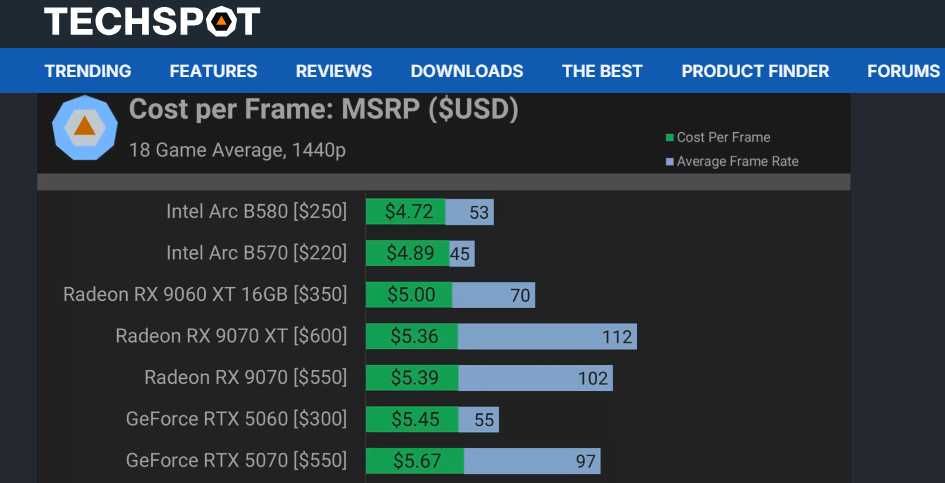Screen dimensions: 945x483
Task: Click the Average Frame Rate legend label
Action: pos(738,162)
